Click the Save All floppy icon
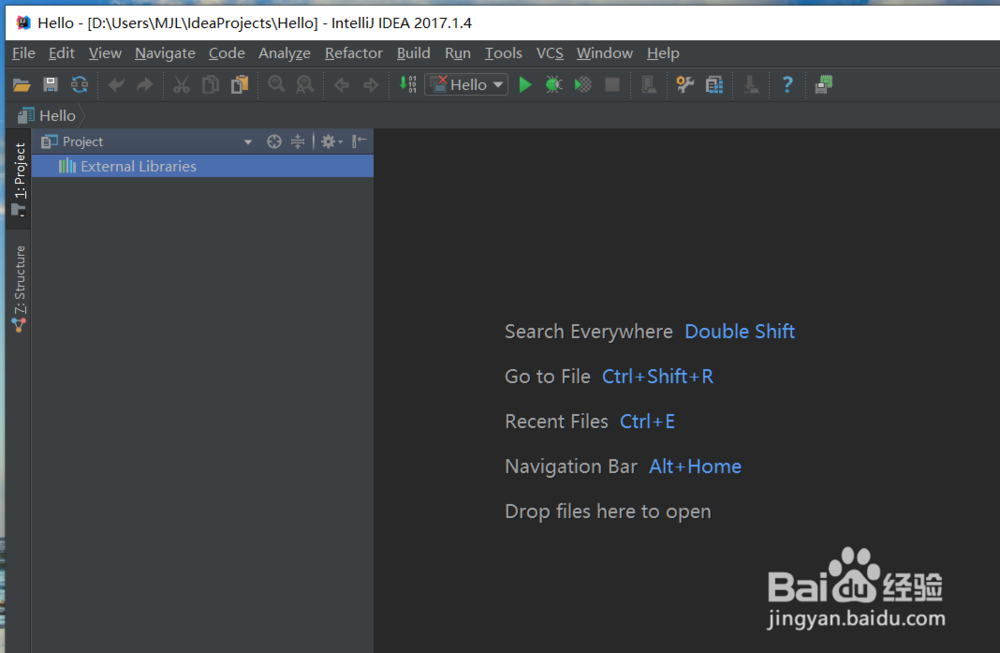Viewport: 1000px width, 653px height. point(50,85)
